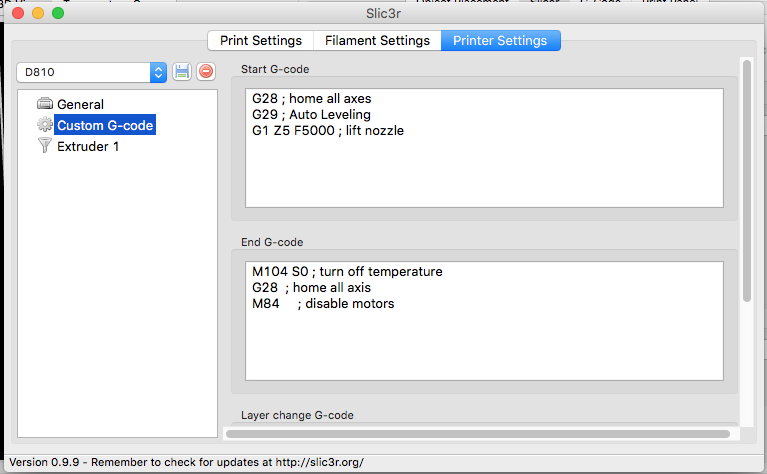
Task: Select Custom G-code tree entry
Action: point(105,125)
